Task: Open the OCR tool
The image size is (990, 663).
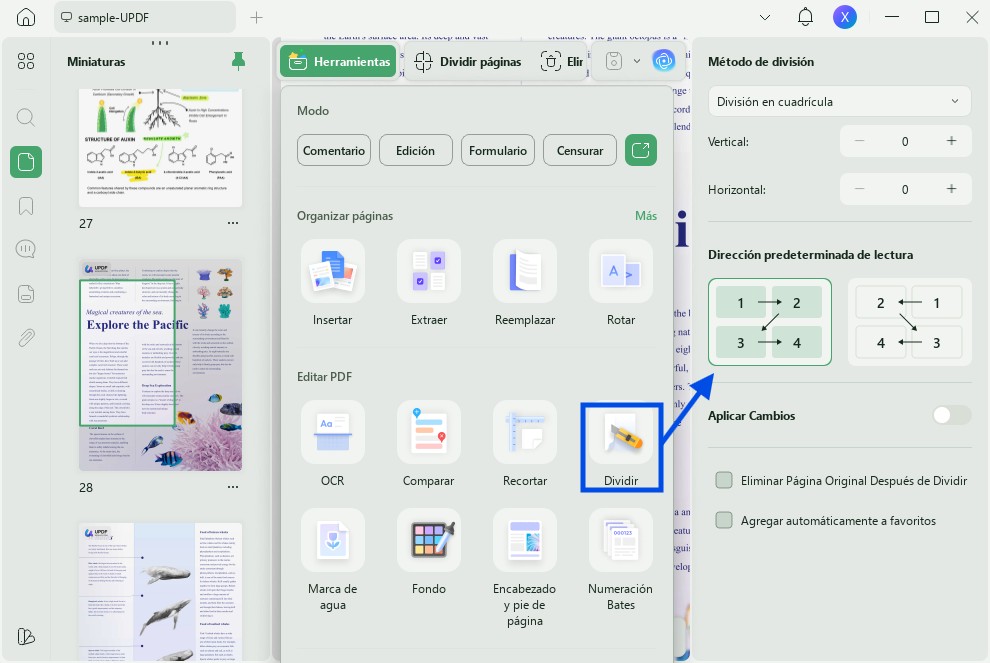Action: (x=333, y=433)
